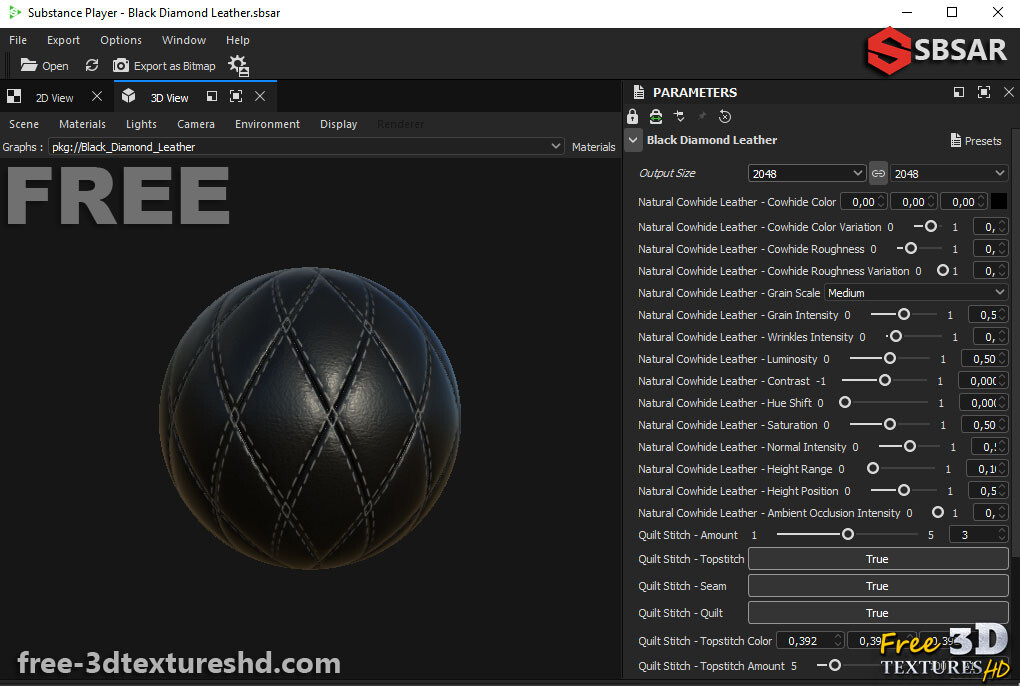Switch to the 2D View tab
This screenshot has width=1020, height=686.
pos(55,97)
